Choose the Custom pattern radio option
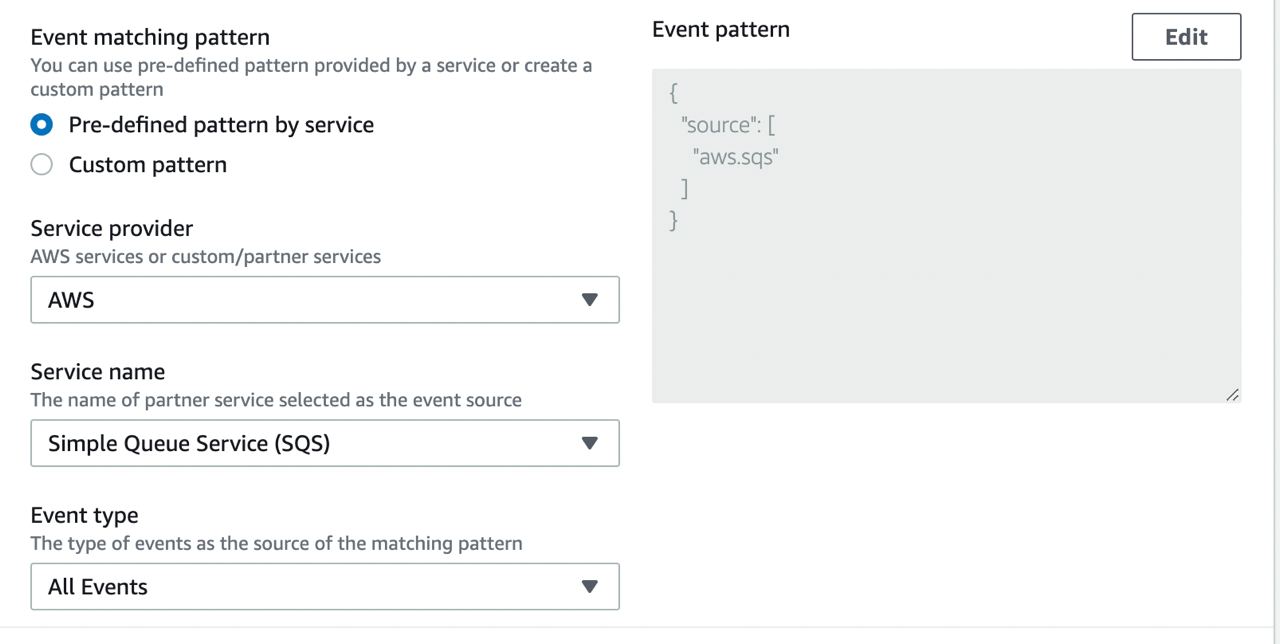 [x=41, y=165]
